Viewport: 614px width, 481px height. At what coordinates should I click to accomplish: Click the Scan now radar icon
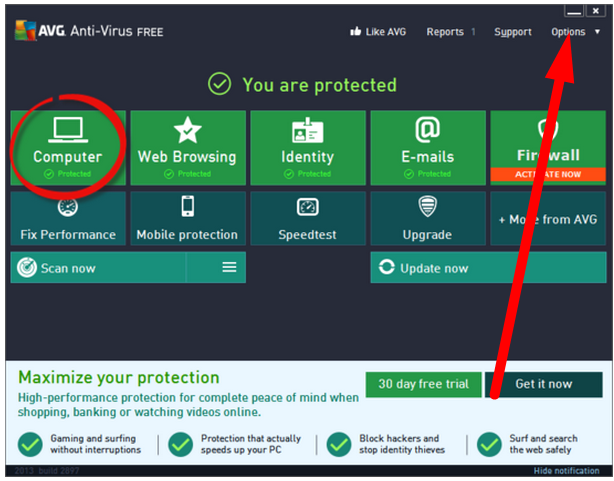point(27,268)
